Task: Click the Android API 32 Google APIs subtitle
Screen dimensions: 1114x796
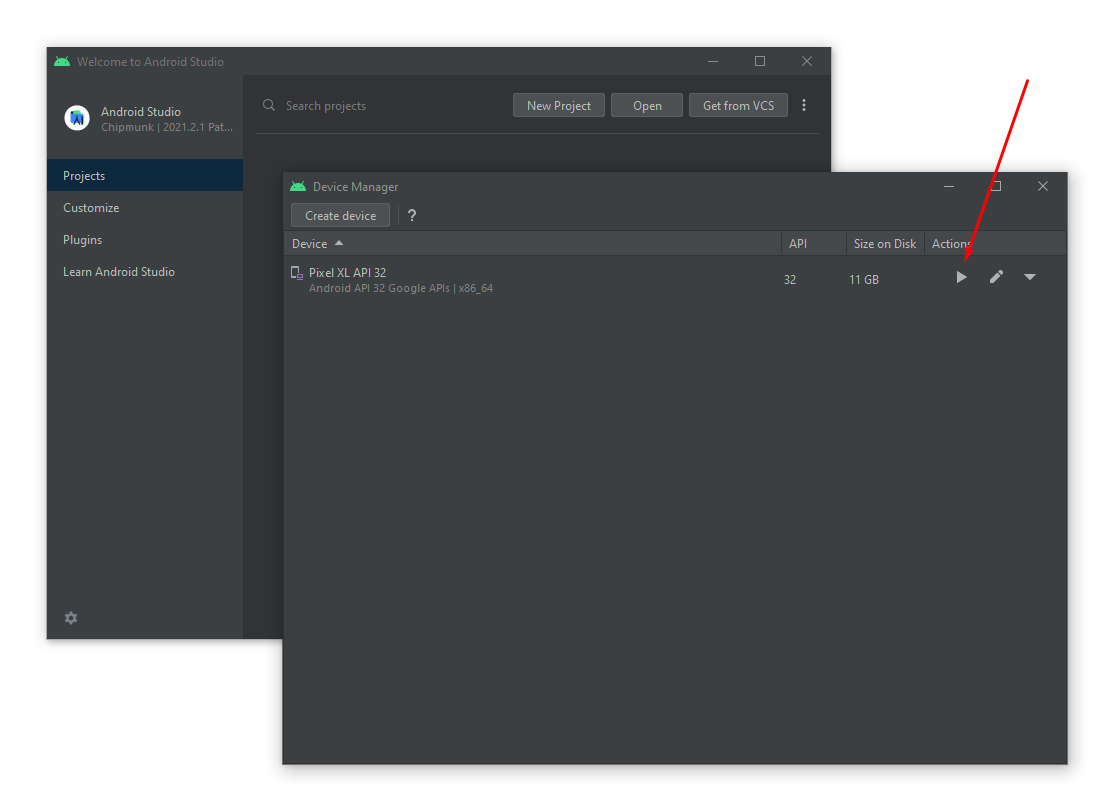Action: [x=401, y=289]
